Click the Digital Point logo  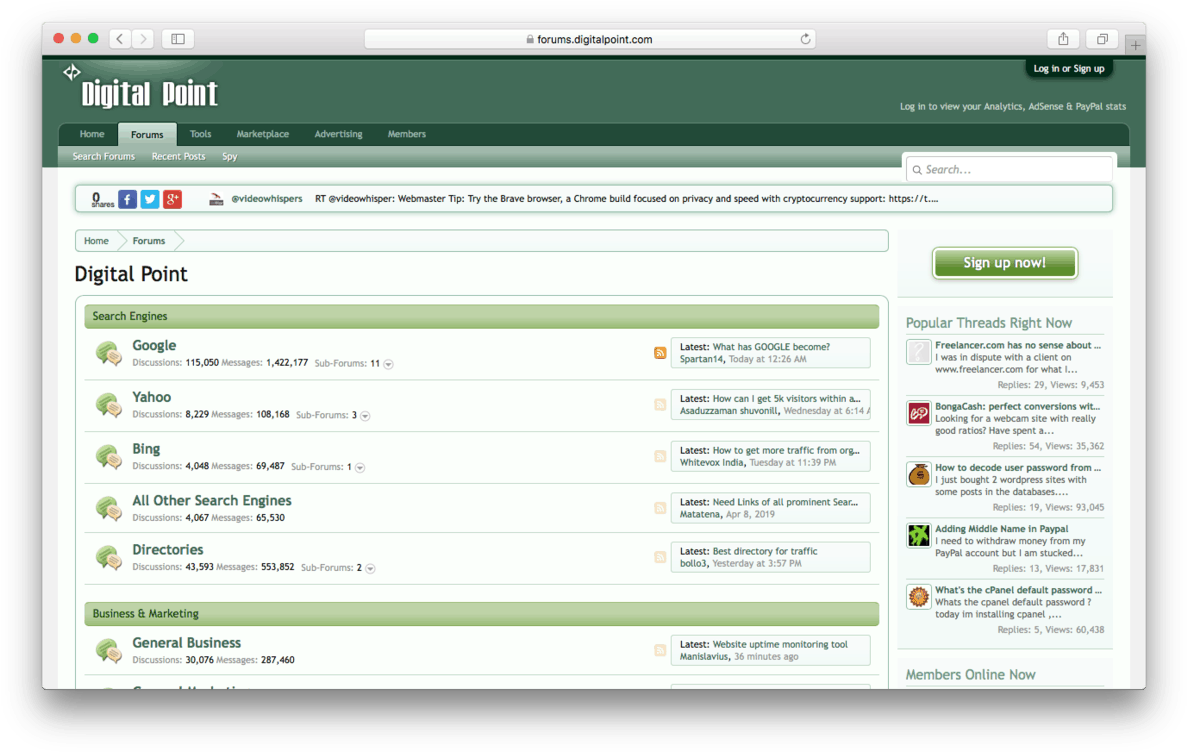point(141,88)
